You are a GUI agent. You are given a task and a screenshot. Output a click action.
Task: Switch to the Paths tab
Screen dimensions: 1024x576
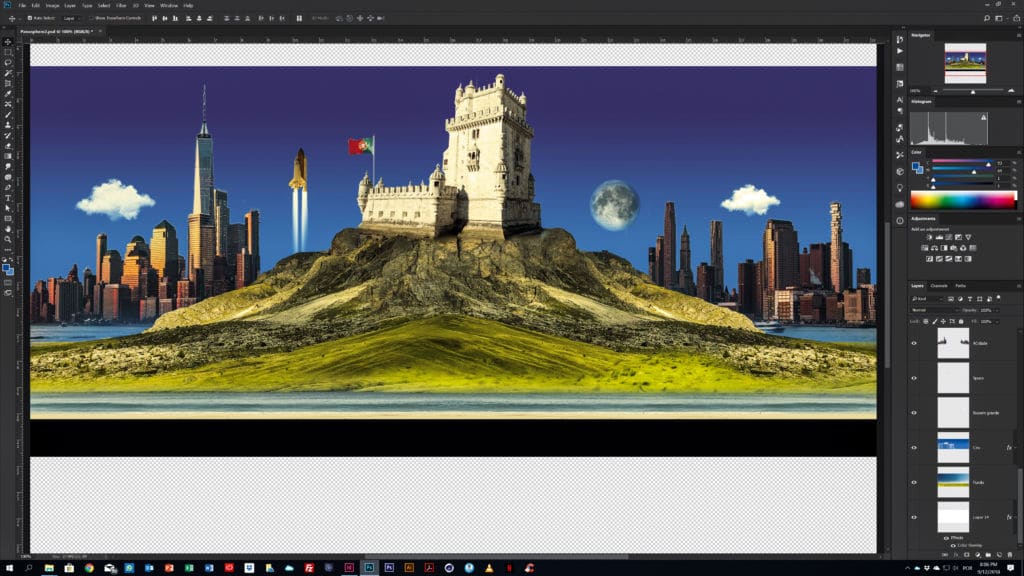click(961, 286)
